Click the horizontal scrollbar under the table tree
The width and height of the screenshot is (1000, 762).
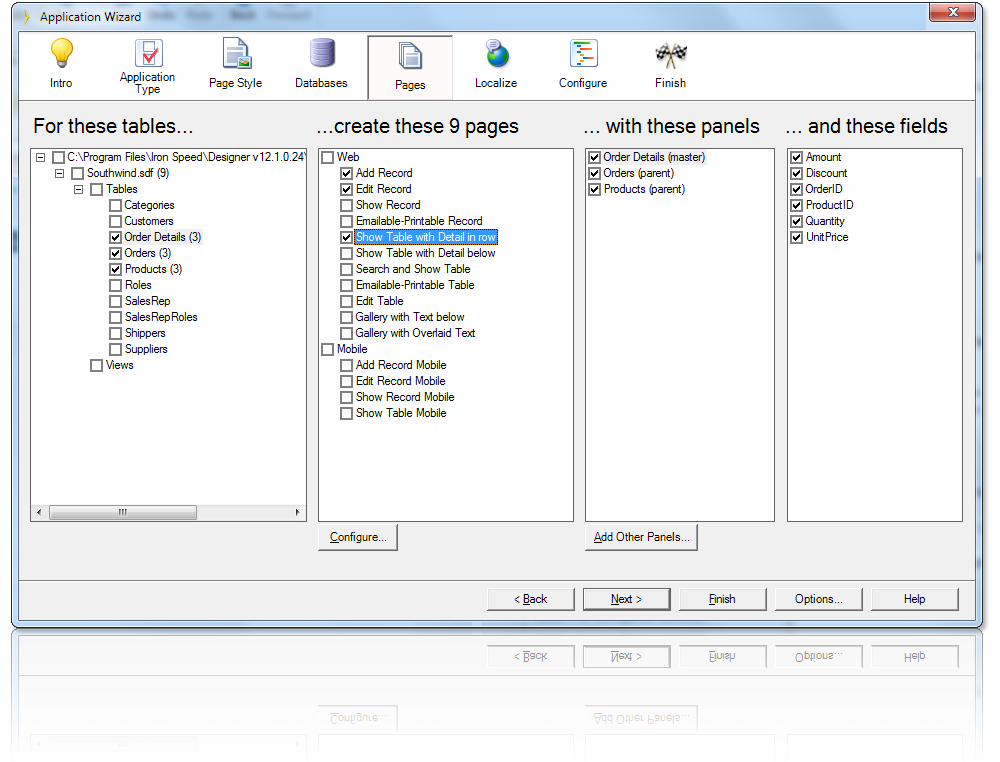[122, 512]
